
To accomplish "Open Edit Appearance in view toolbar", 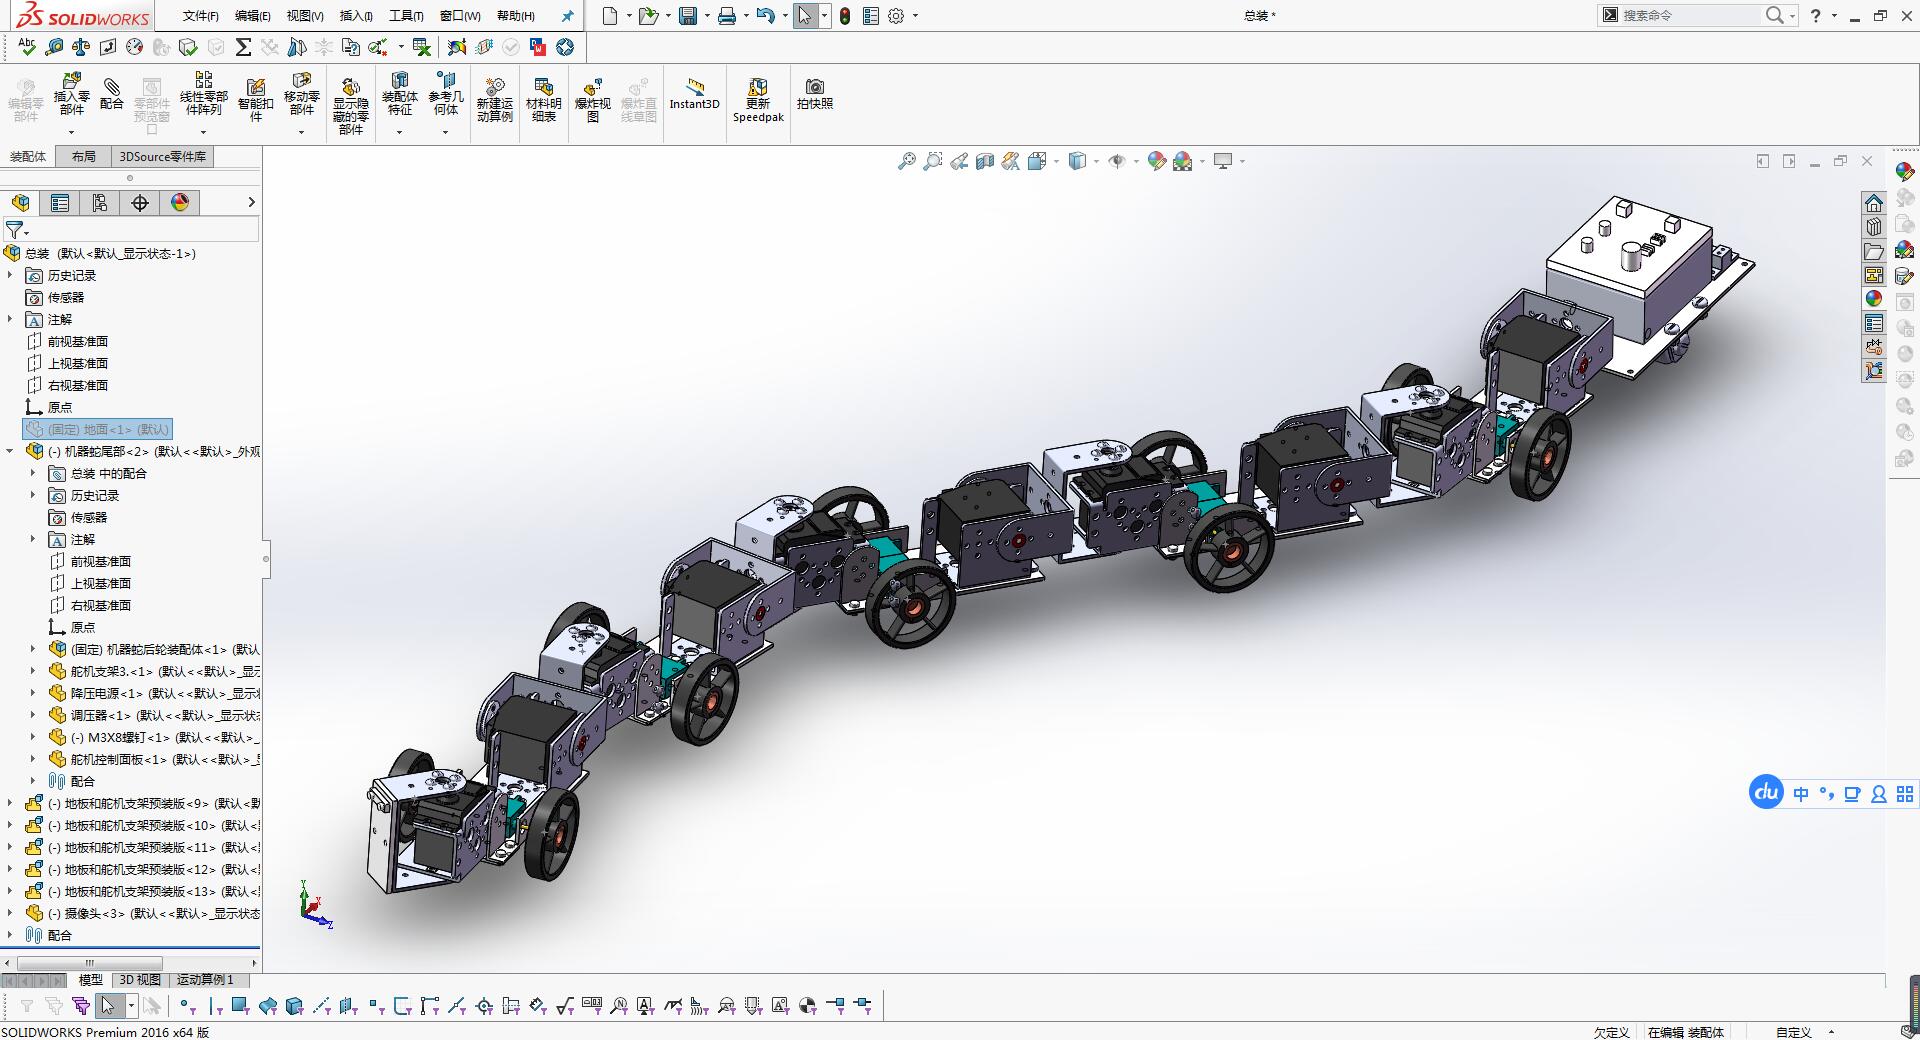I will click(x=1156, y=161).
